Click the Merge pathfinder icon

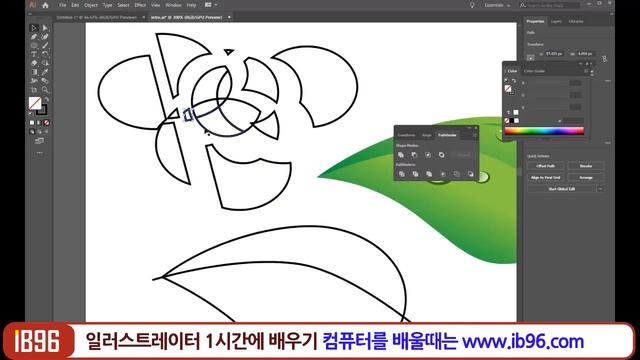pos(429,174)
